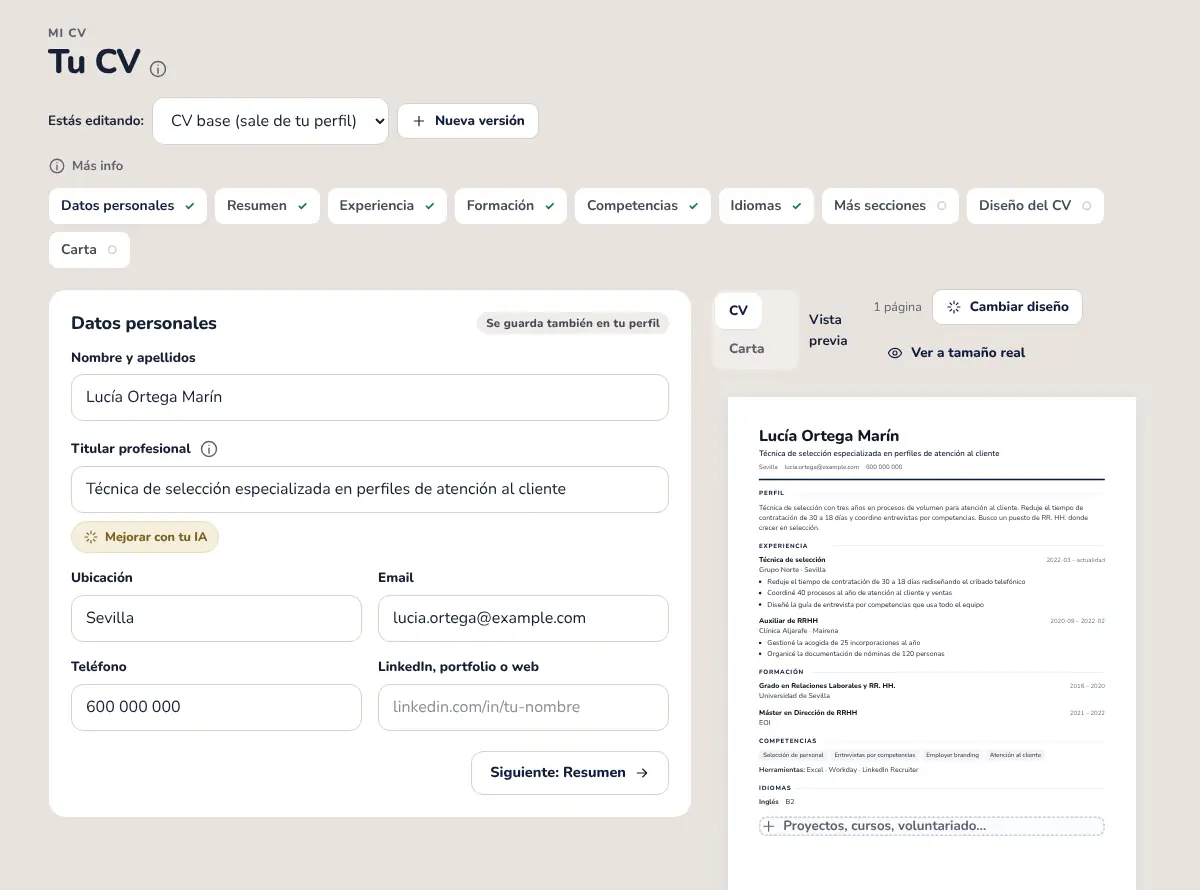The height and width of the screenshot is (890, 1200).
Task: Switch preview to Carta toggle
Action: click(746, 348)
